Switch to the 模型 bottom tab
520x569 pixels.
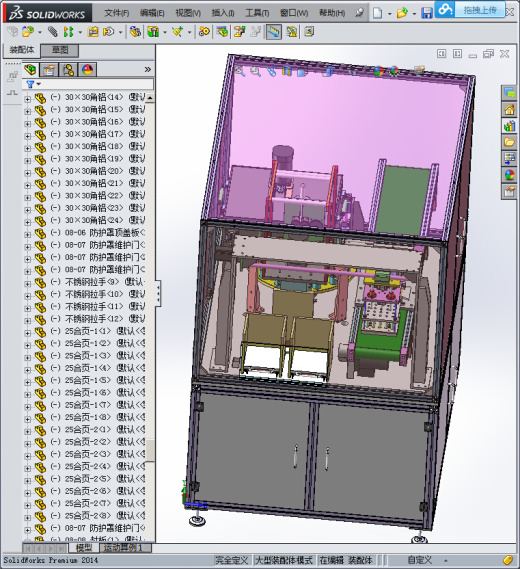(84, 547)
